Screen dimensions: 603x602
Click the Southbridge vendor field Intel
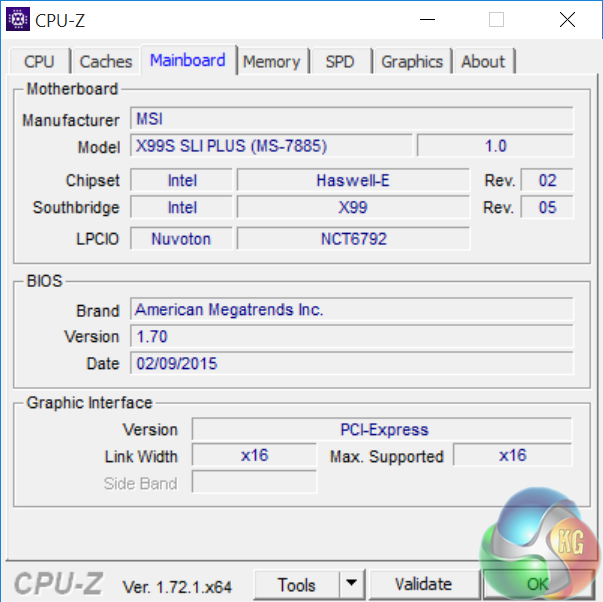(x=182, y=207)
